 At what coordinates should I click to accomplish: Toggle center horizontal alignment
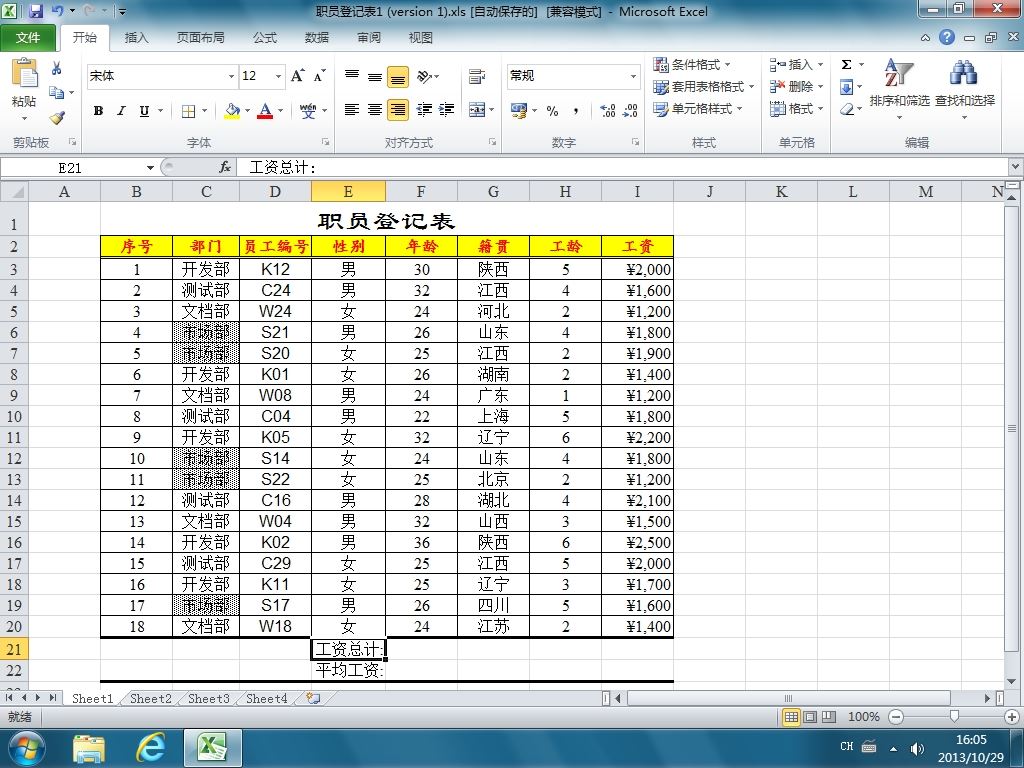[375, 110]
